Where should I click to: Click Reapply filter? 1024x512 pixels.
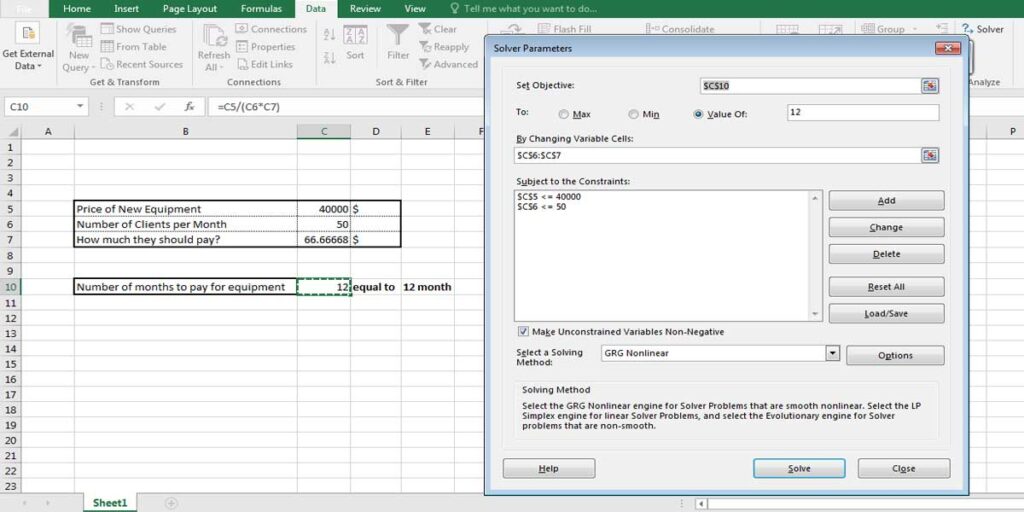[x=444, y=46]
